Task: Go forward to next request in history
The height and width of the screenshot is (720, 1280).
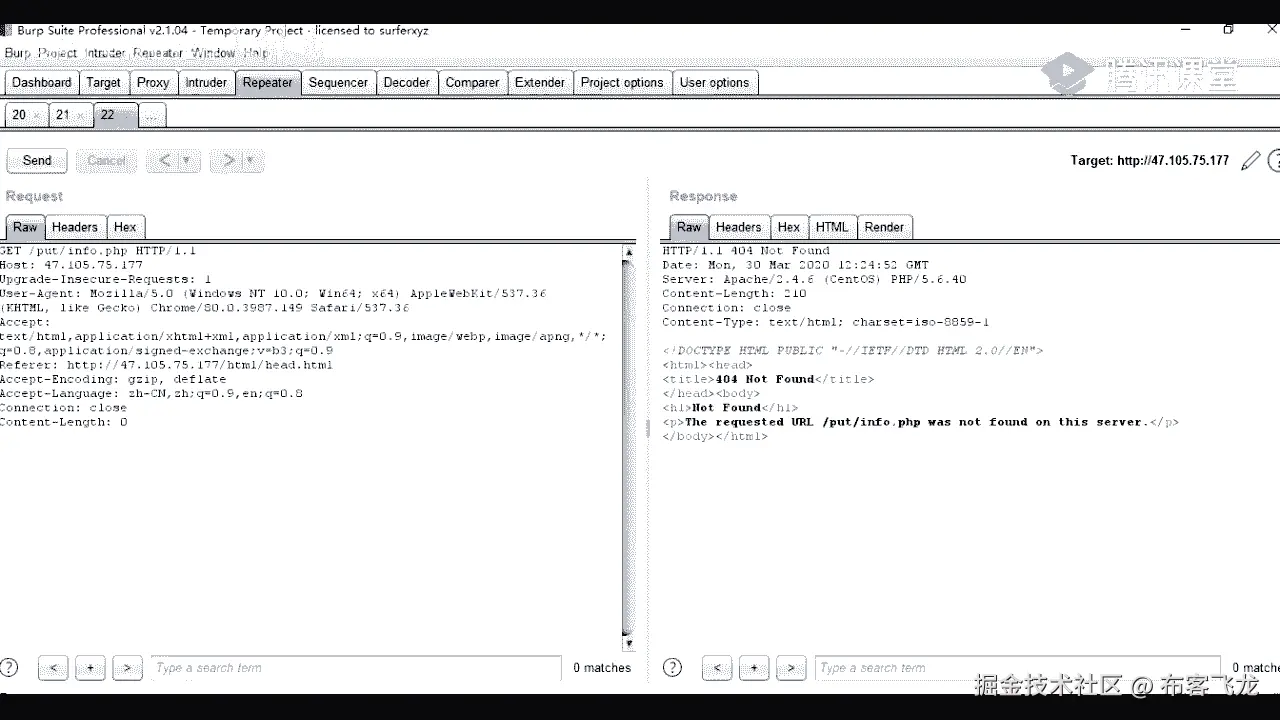Action: click(x=229, y=160)
